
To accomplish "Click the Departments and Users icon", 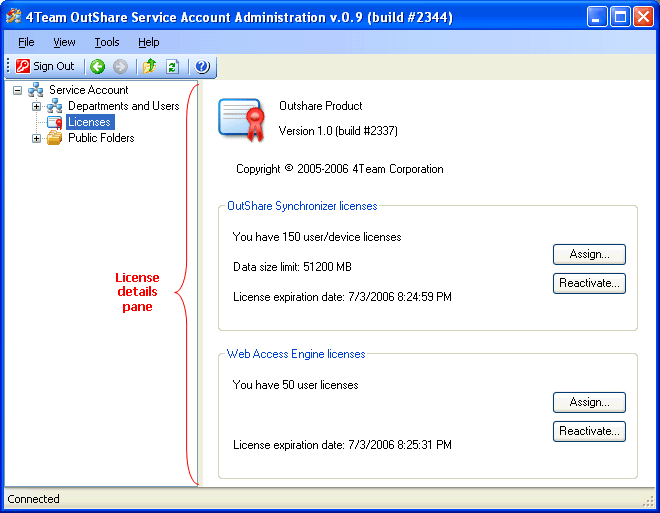I will point(55,106).
